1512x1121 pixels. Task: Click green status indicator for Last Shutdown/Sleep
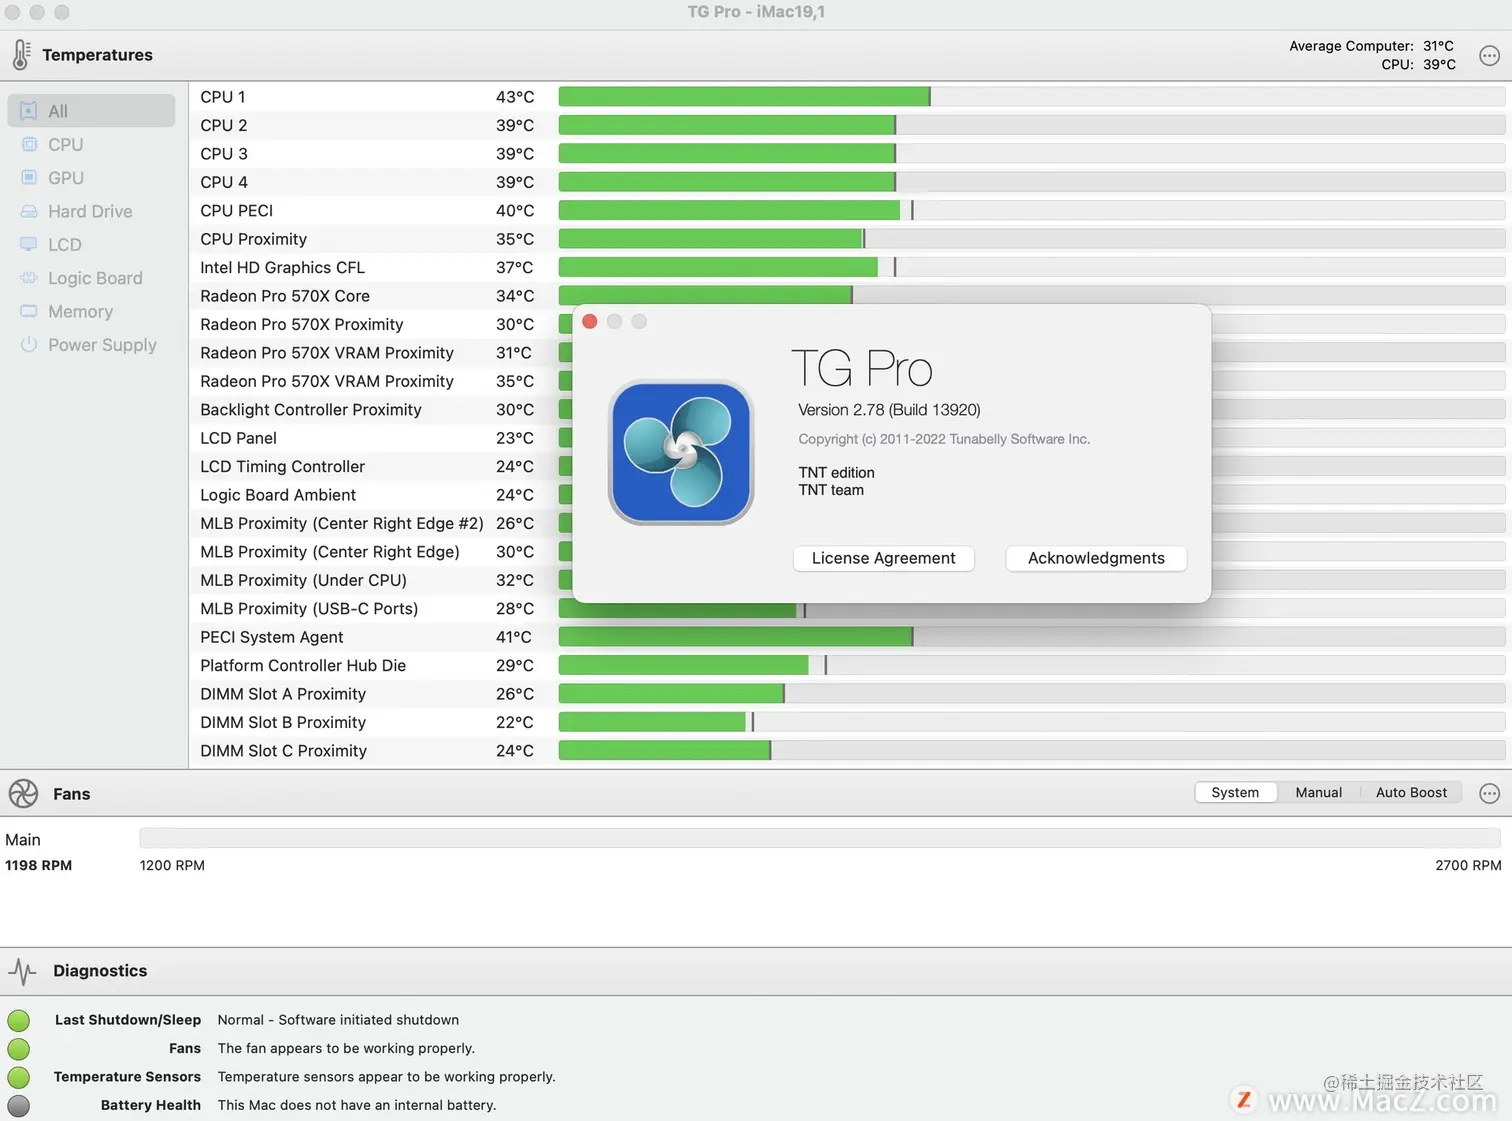pyautogui.click(x=18, y=1020)
